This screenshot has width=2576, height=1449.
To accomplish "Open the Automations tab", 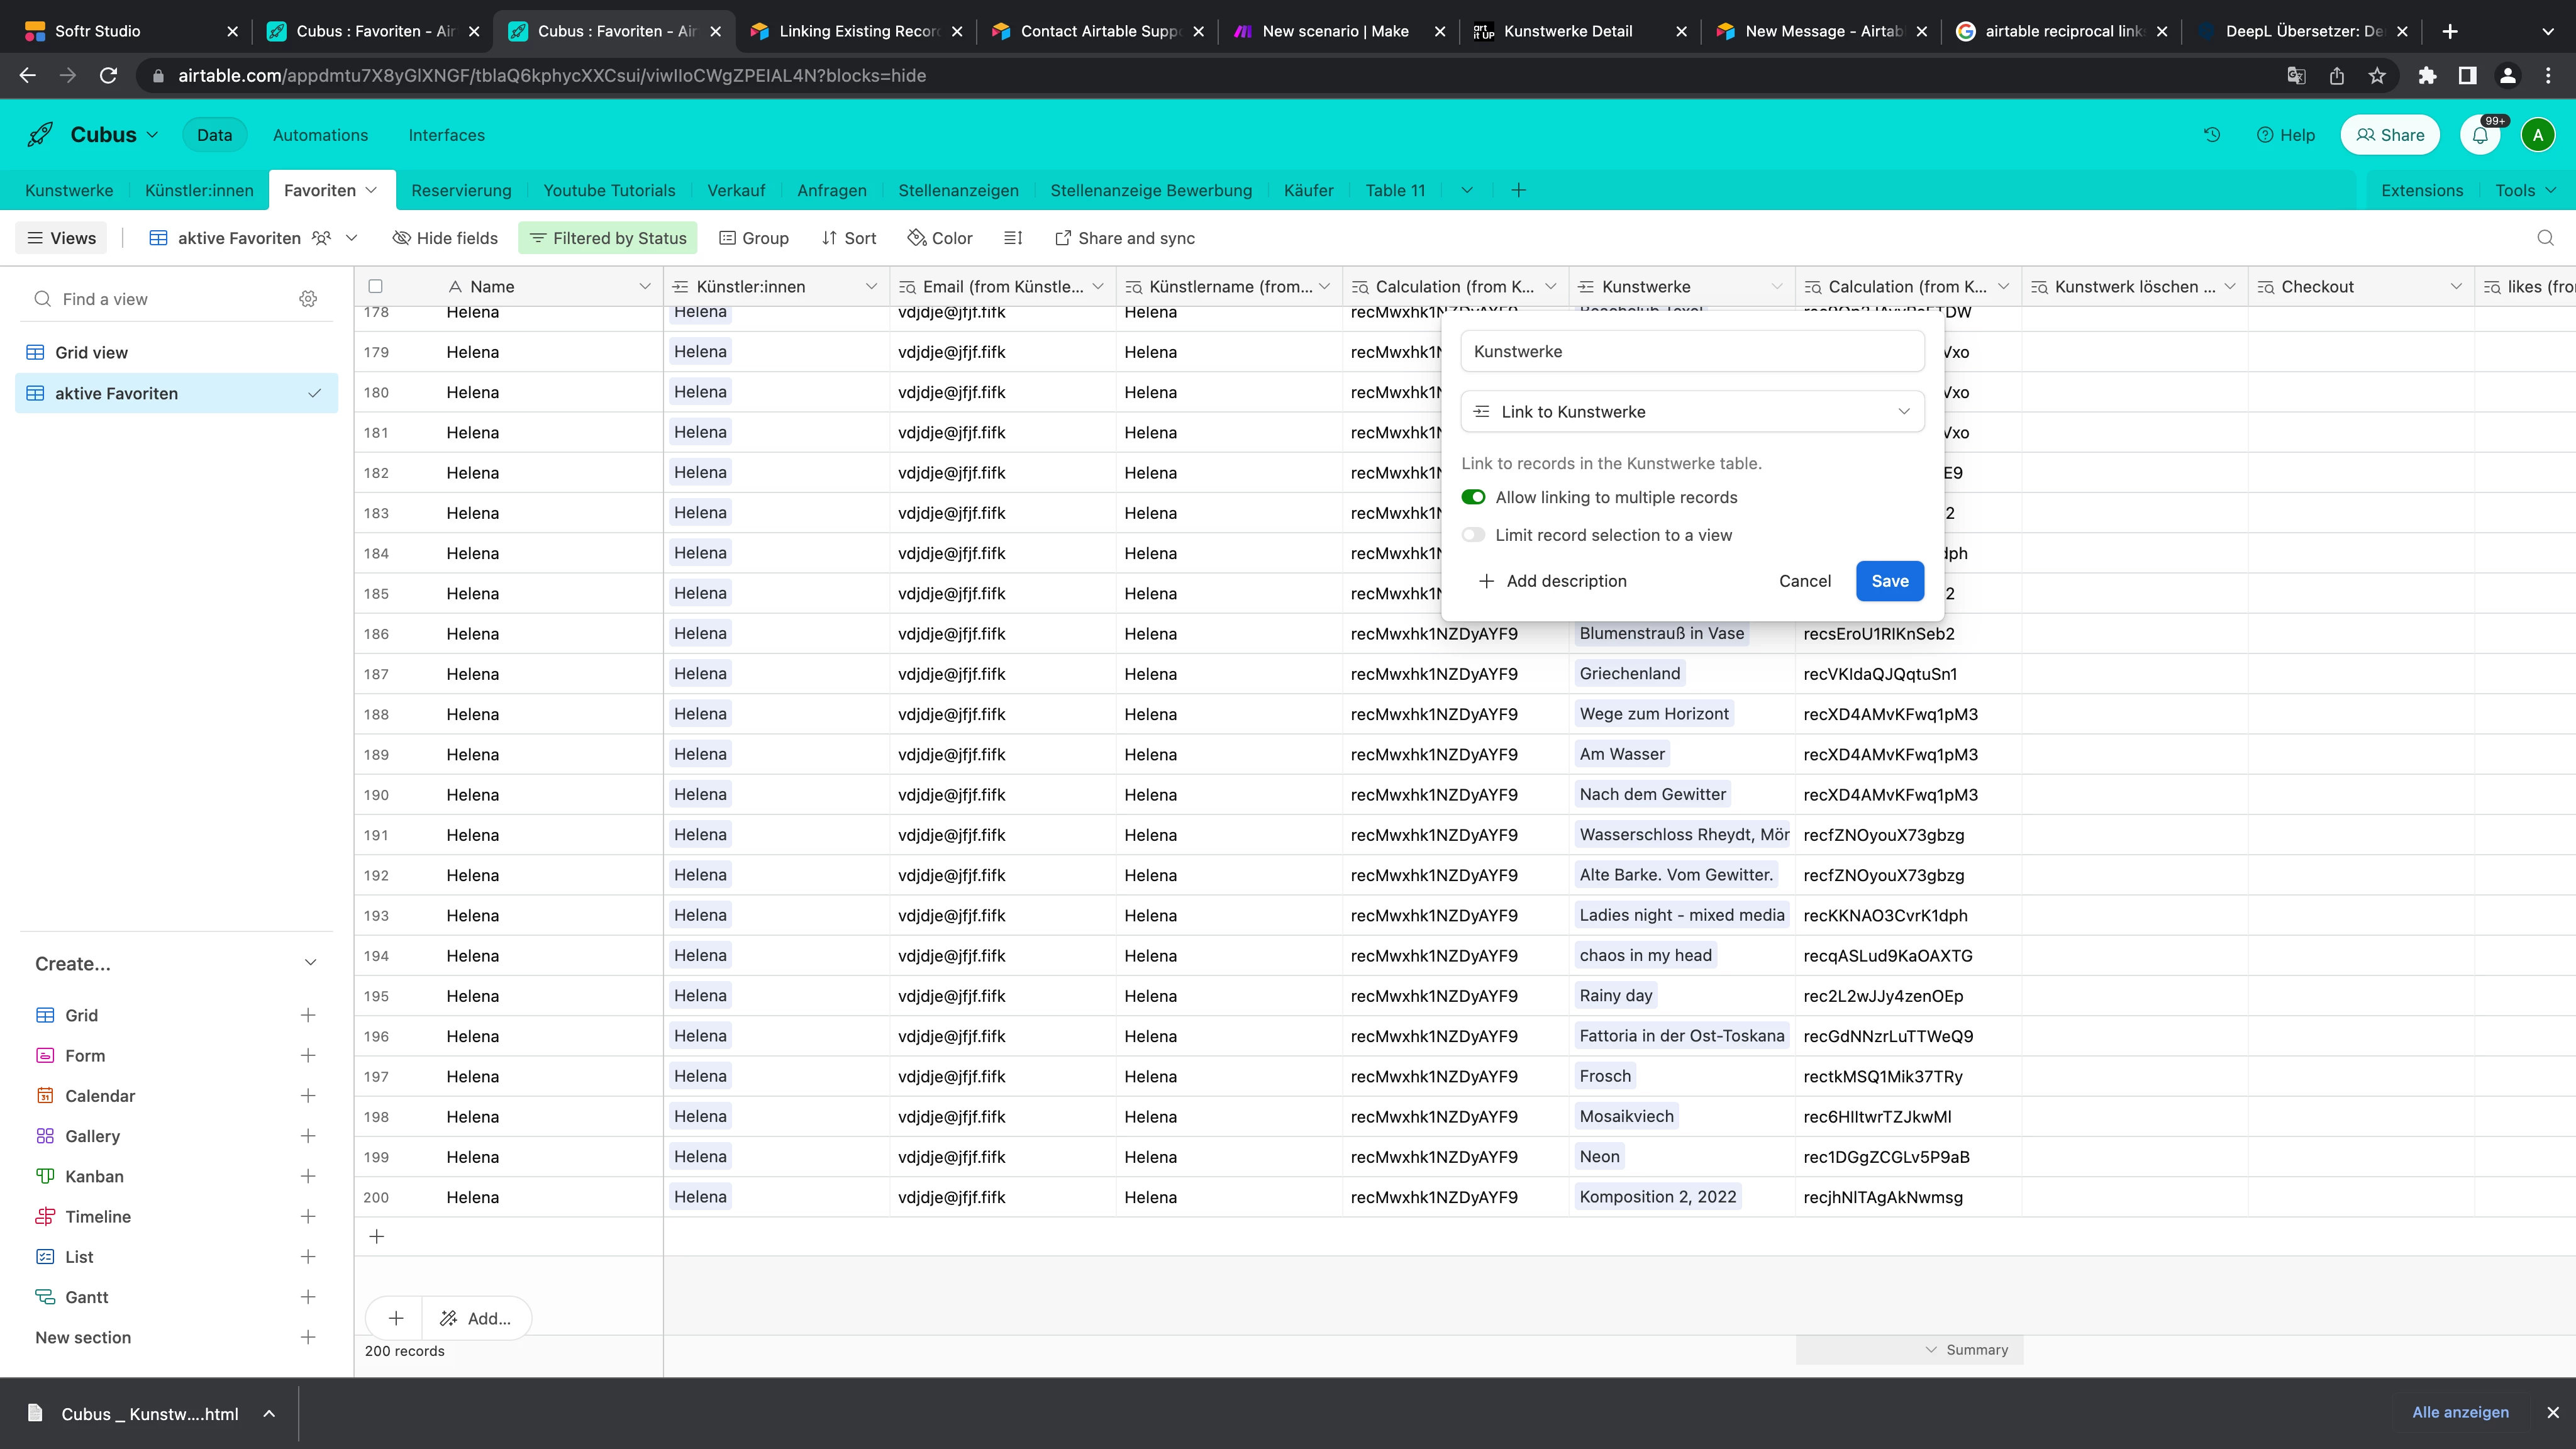I will pyautogui.click(x=320, y=135).
